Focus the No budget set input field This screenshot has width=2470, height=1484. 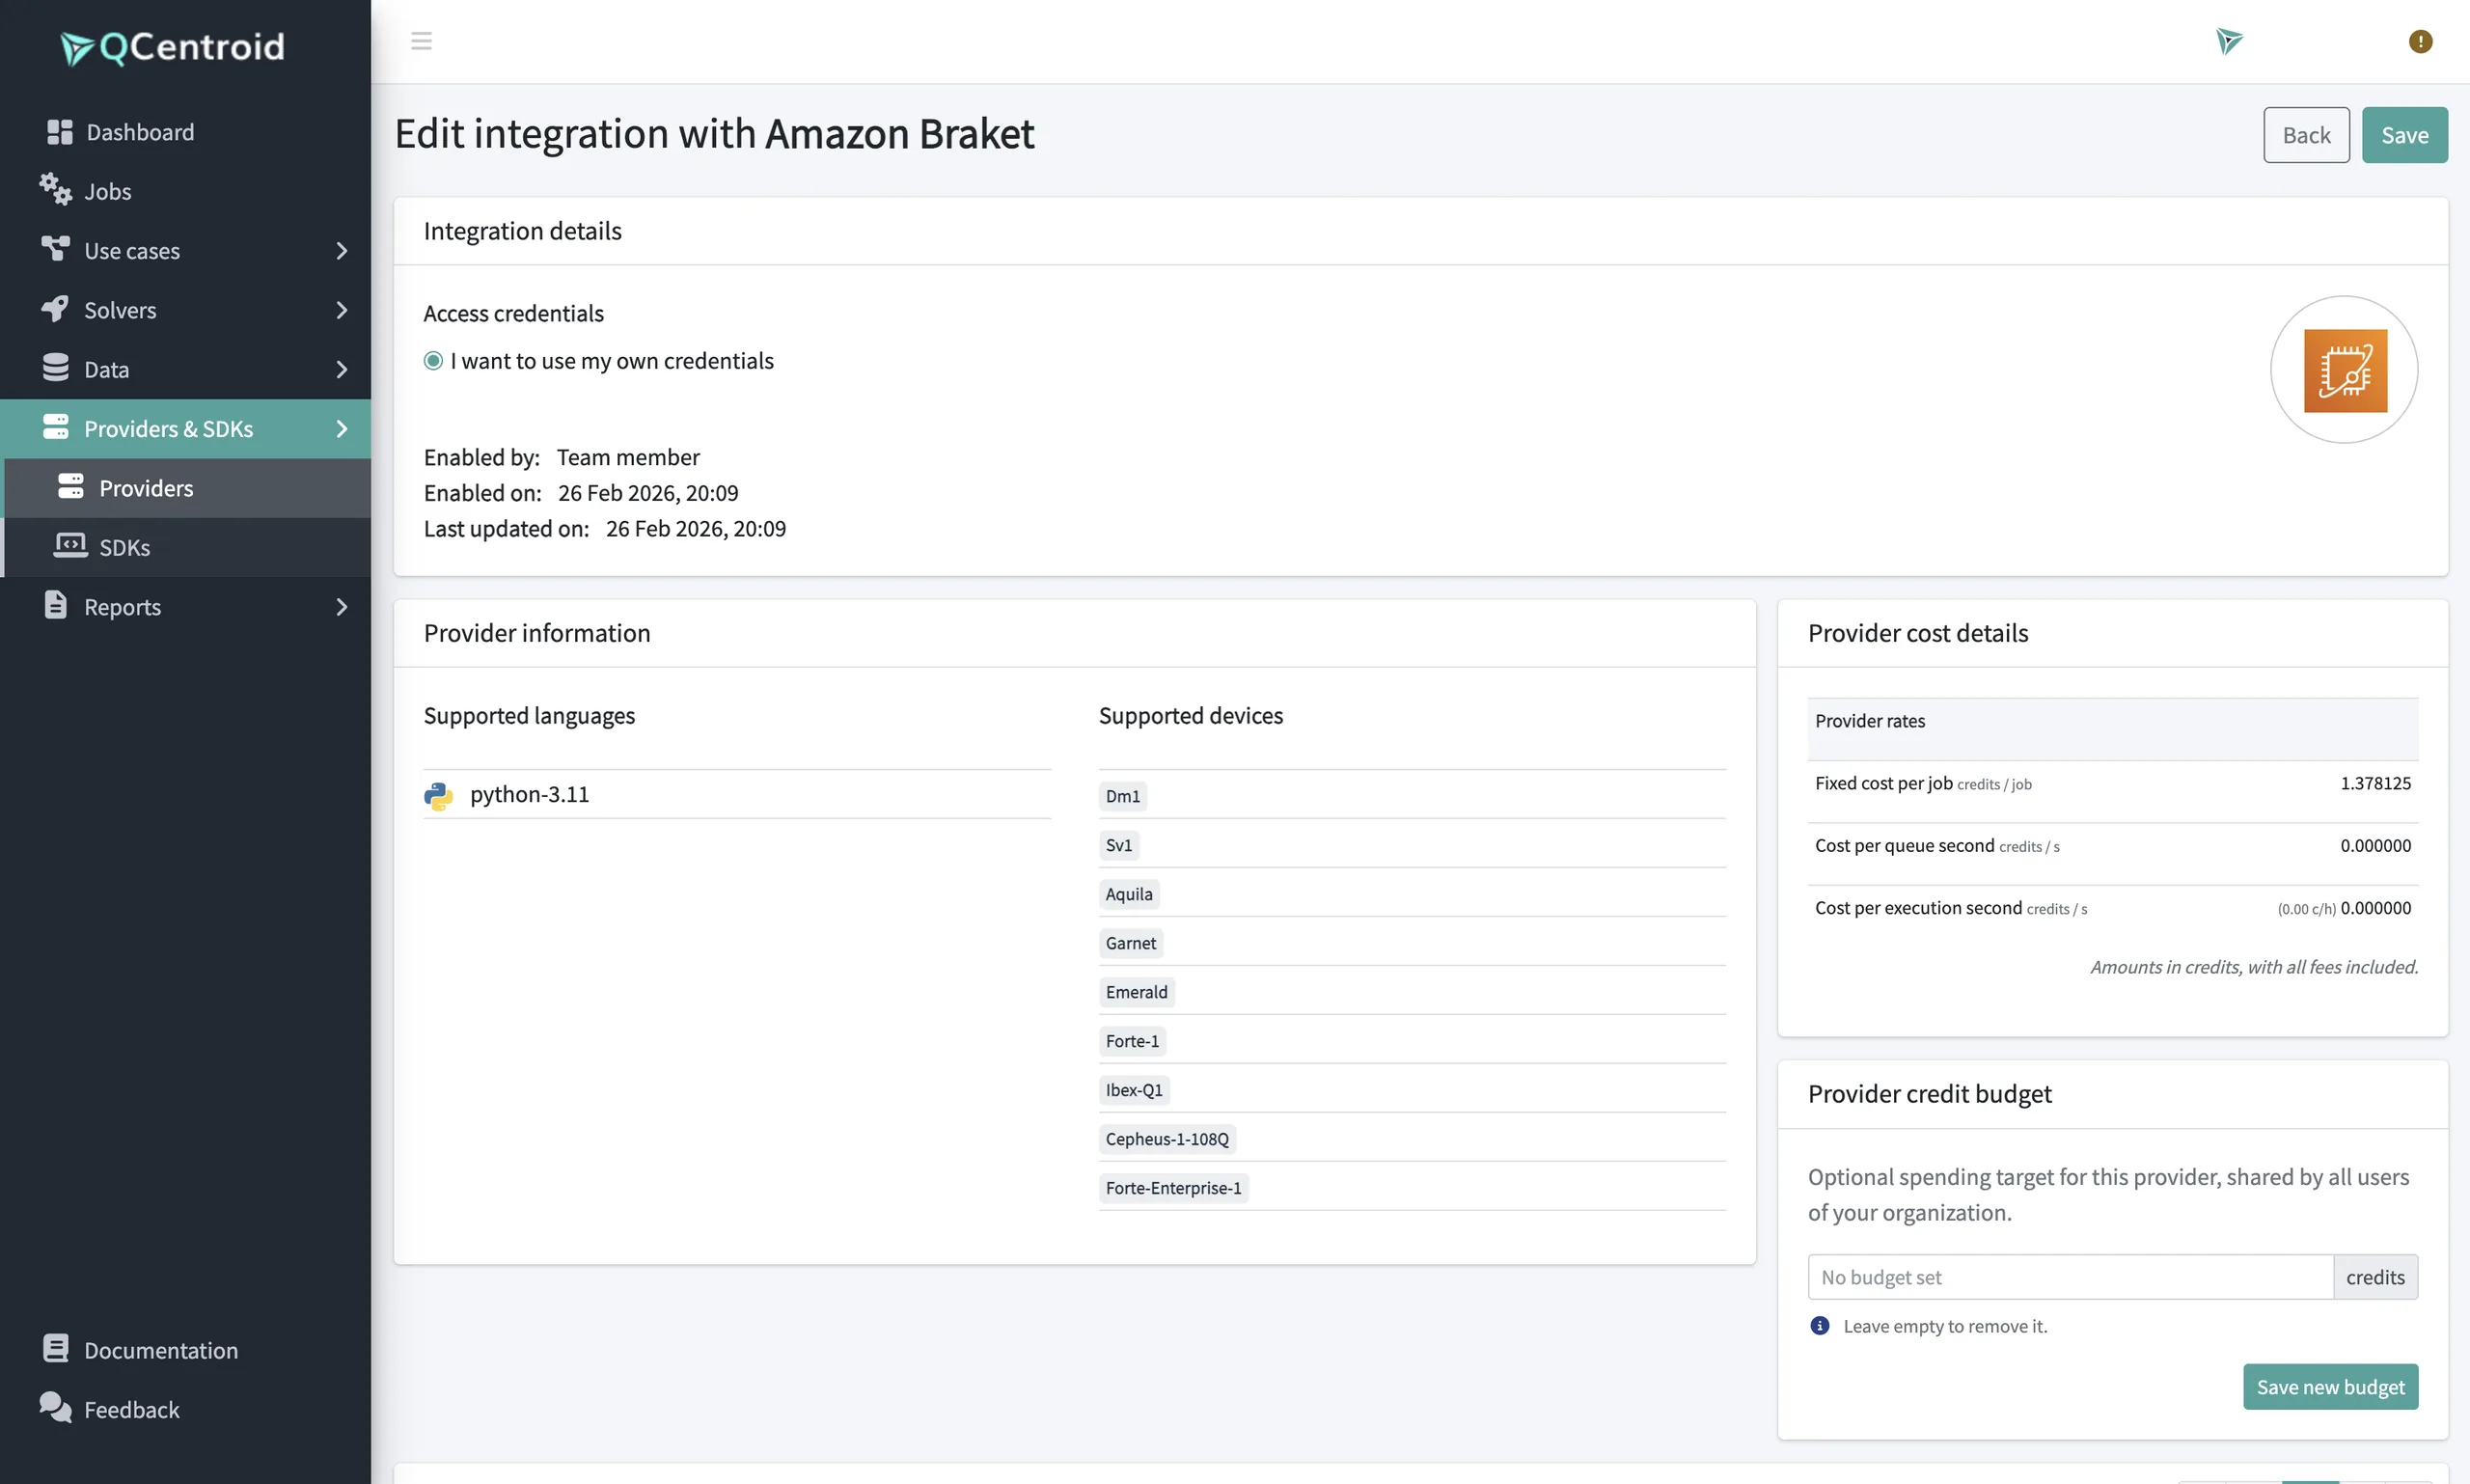pos(2070,1277)
